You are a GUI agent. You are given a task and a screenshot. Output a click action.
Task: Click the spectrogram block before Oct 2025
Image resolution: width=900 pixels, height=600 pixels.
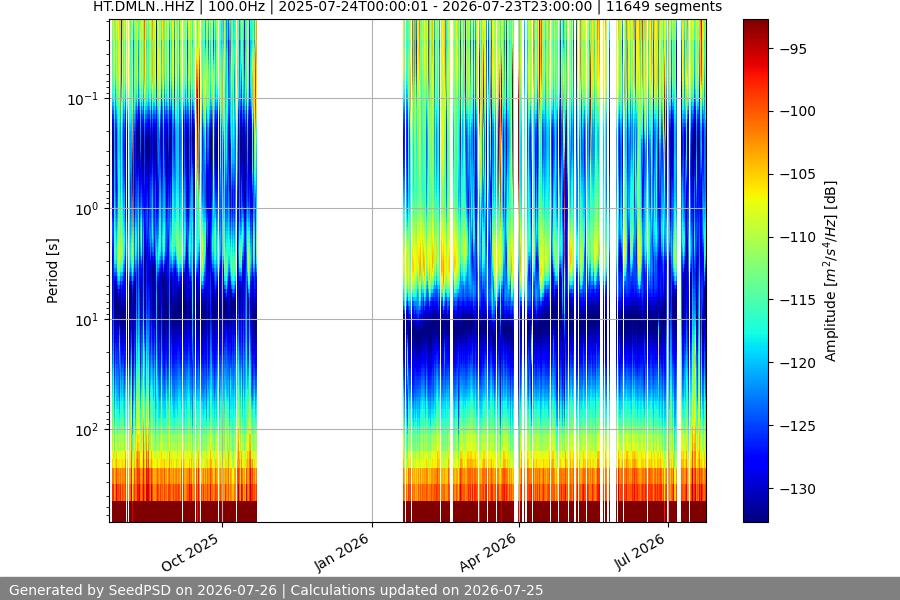pos(184,271)
